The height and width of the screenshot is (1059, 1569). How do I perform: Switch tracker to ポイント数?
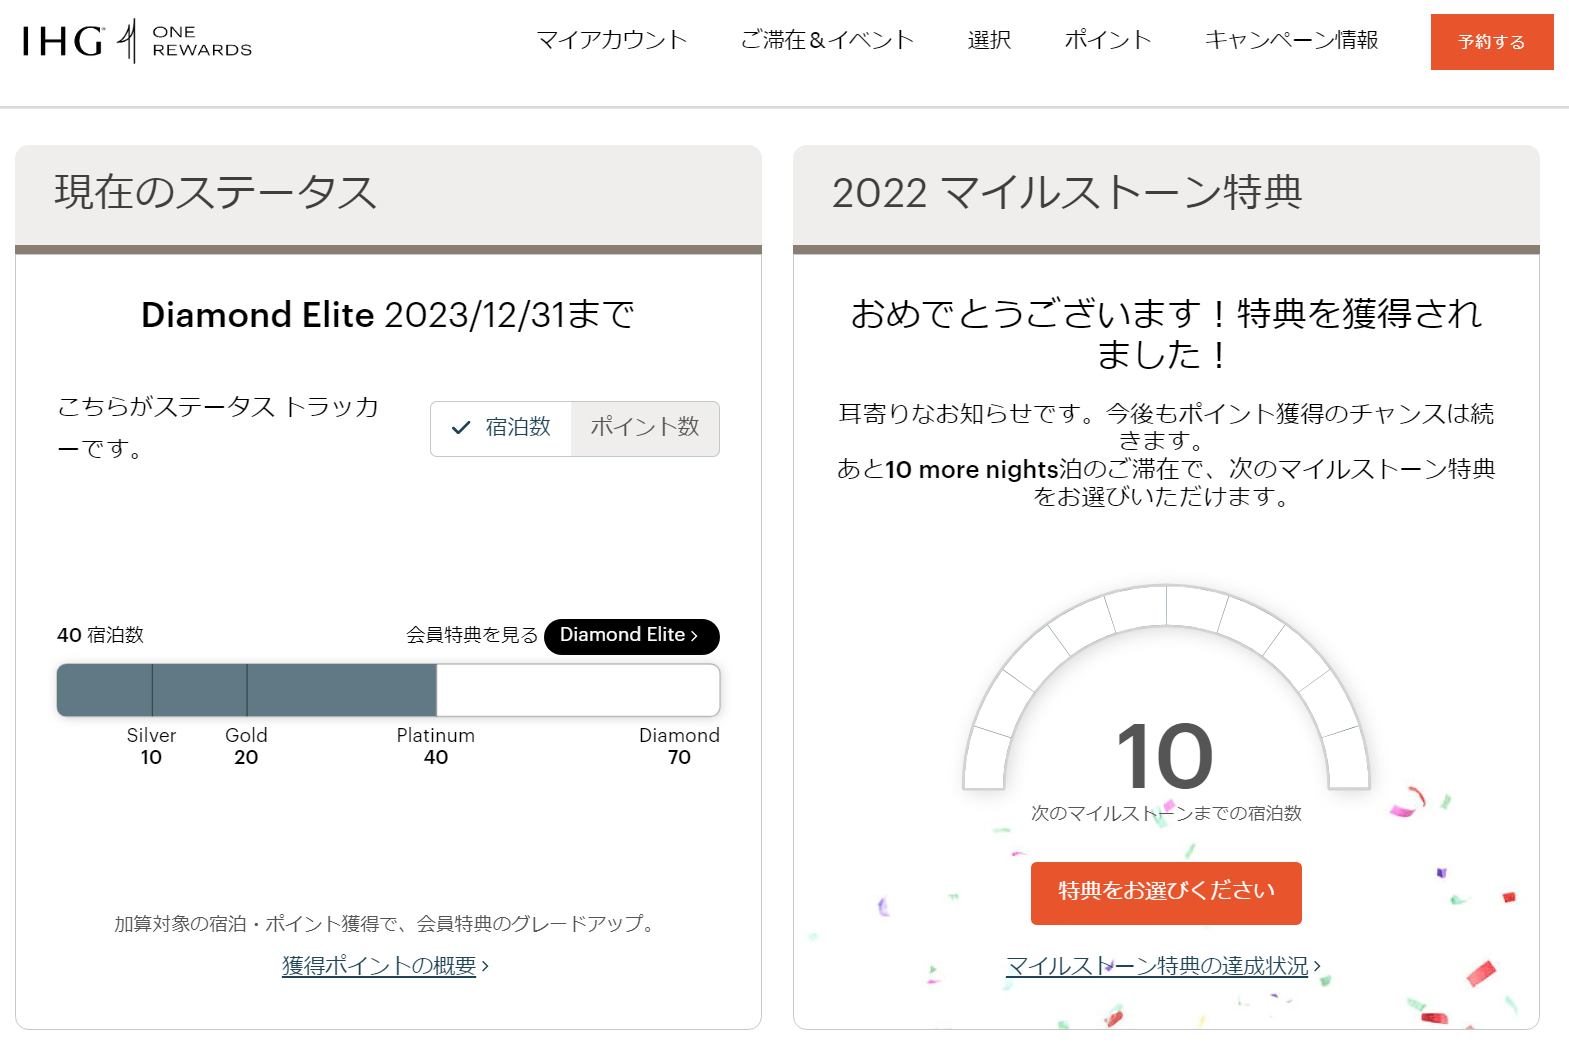[x=645, y=428]
